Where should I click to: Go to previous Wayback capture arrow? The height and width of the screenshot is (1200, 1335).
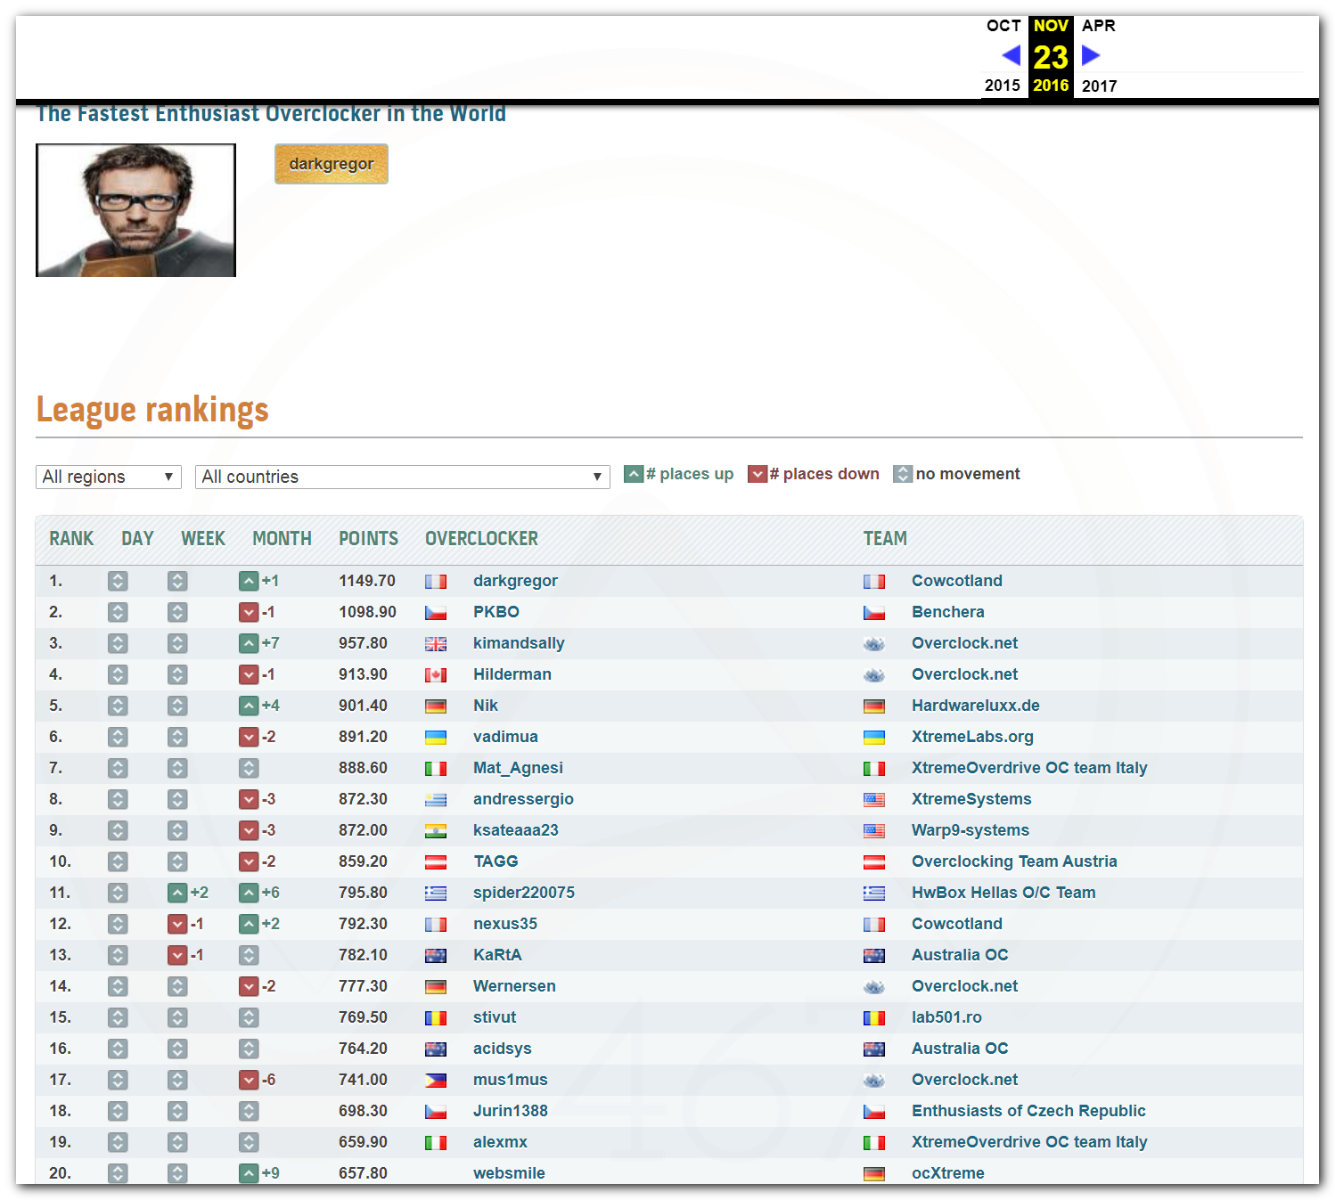tap(1011, 55)
